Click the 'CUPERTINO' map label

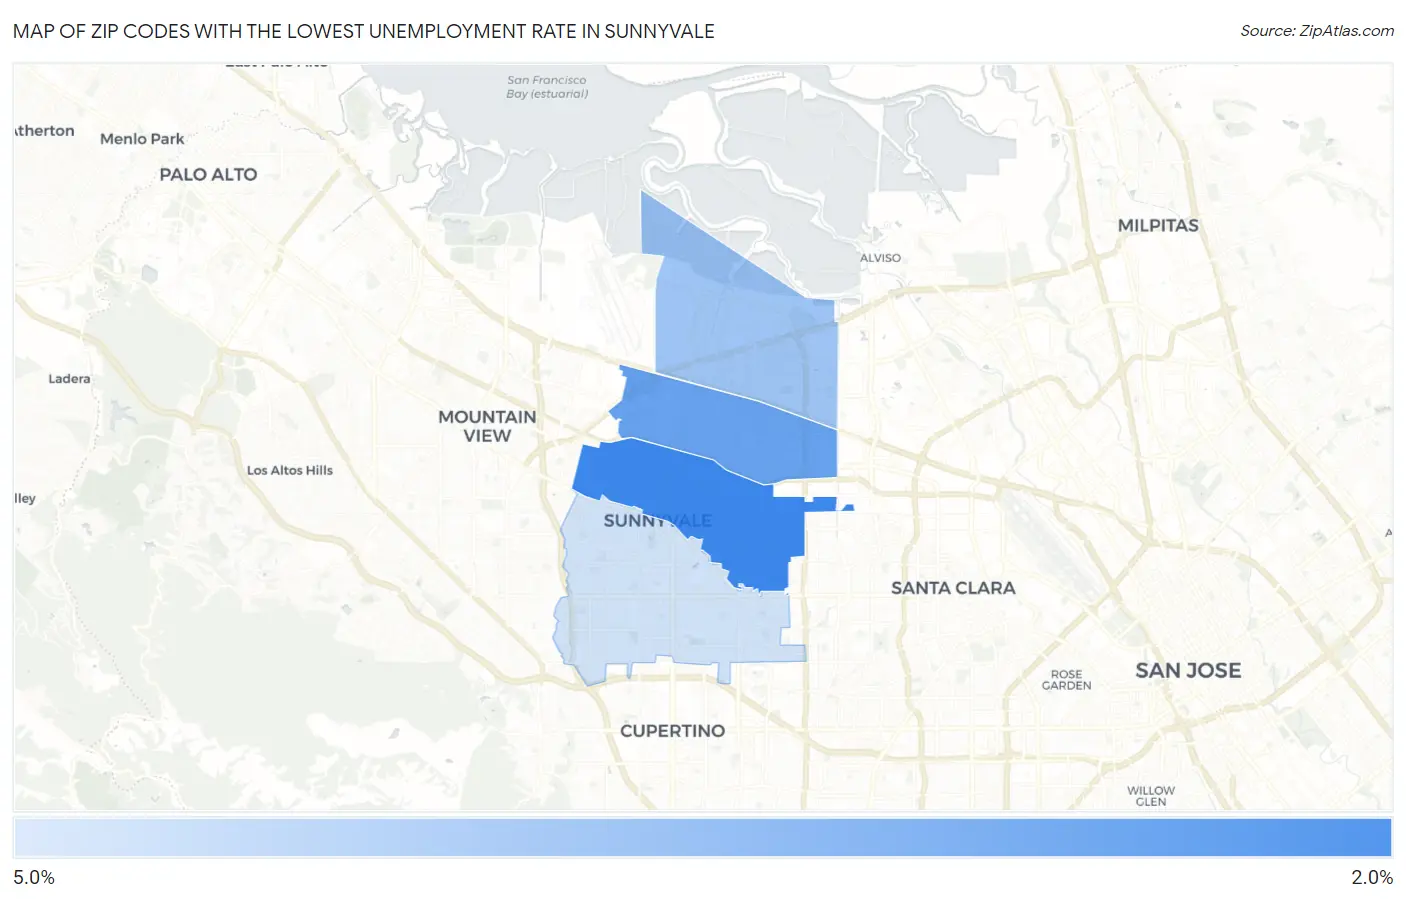(672, 731)
